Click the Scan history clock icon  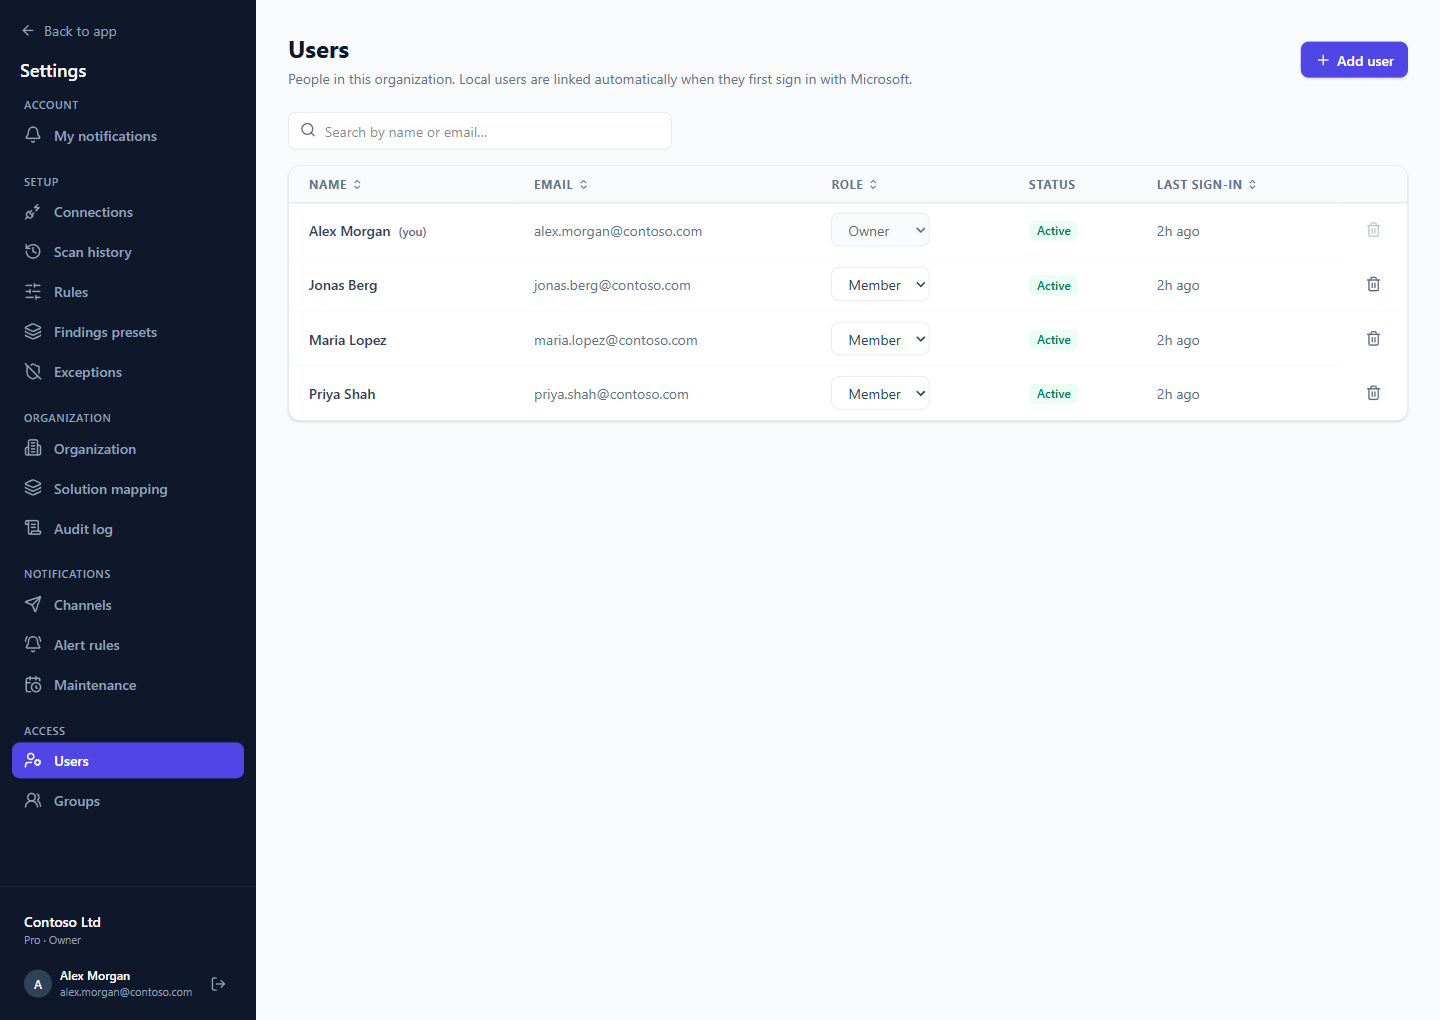click(x=33, y=252)
